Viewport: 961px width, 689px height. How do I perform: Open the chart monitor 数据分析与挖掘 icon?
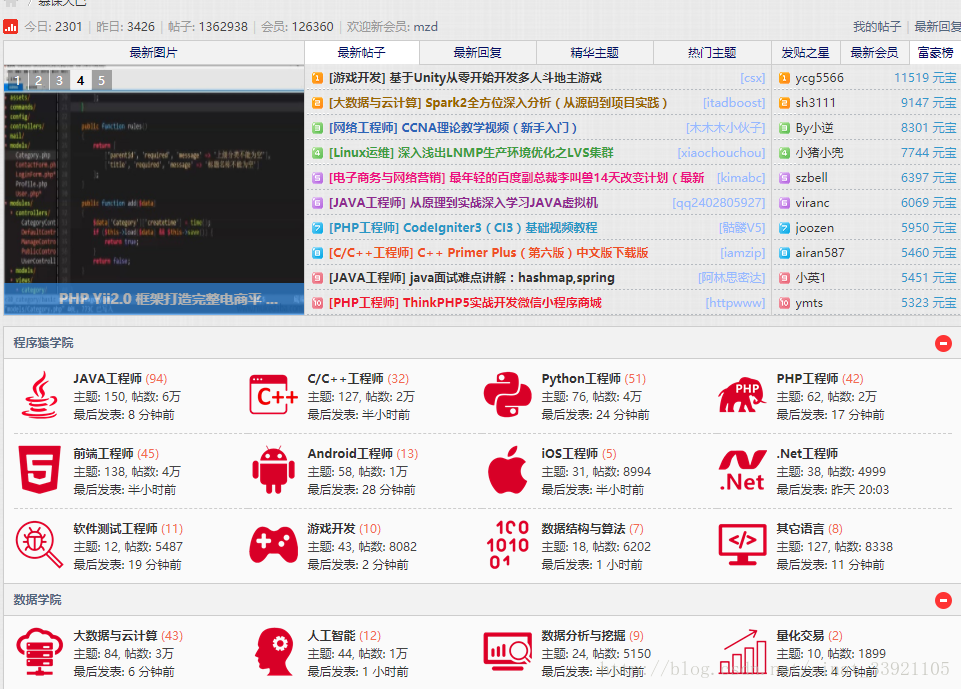[507, 652]
